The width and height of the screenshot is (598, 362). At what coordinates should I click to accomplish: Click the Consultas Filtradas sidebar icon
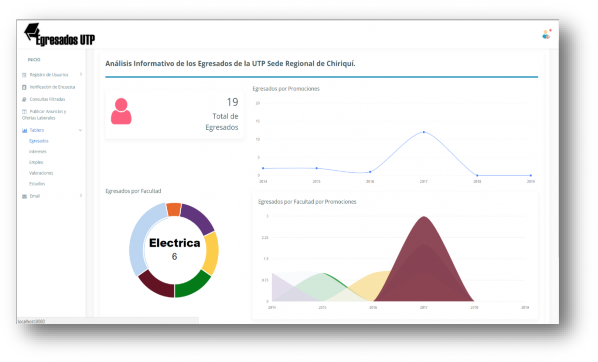pos(24,99)
